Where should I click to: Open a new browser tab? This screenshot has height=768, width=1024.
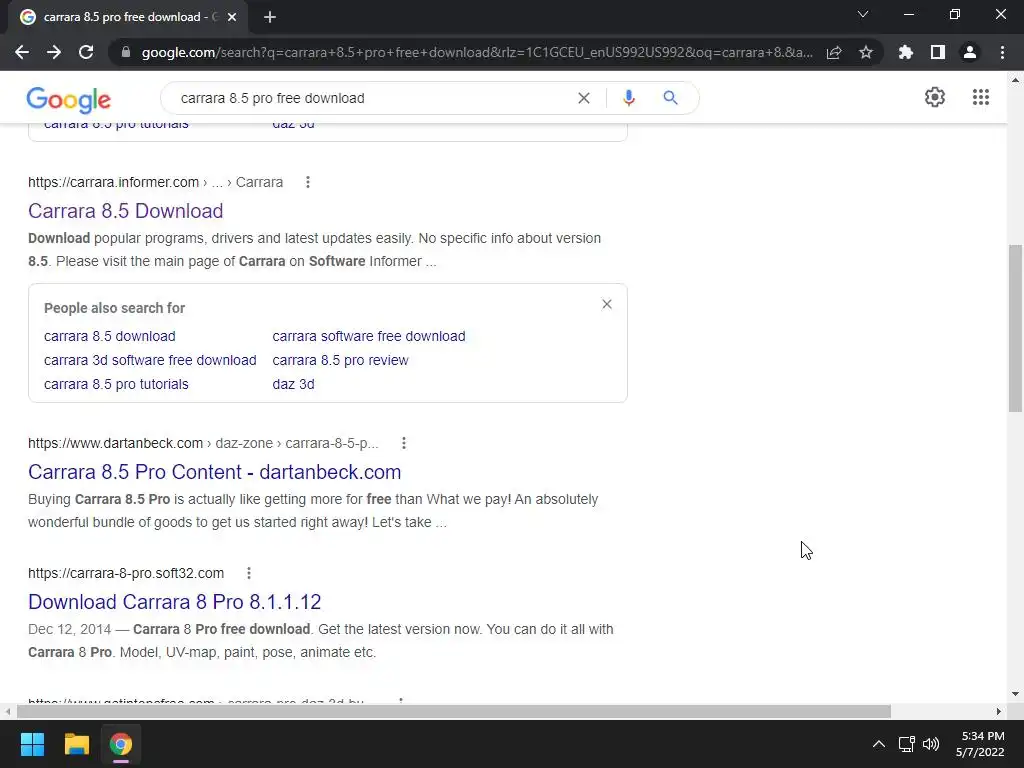coord(270,17)
